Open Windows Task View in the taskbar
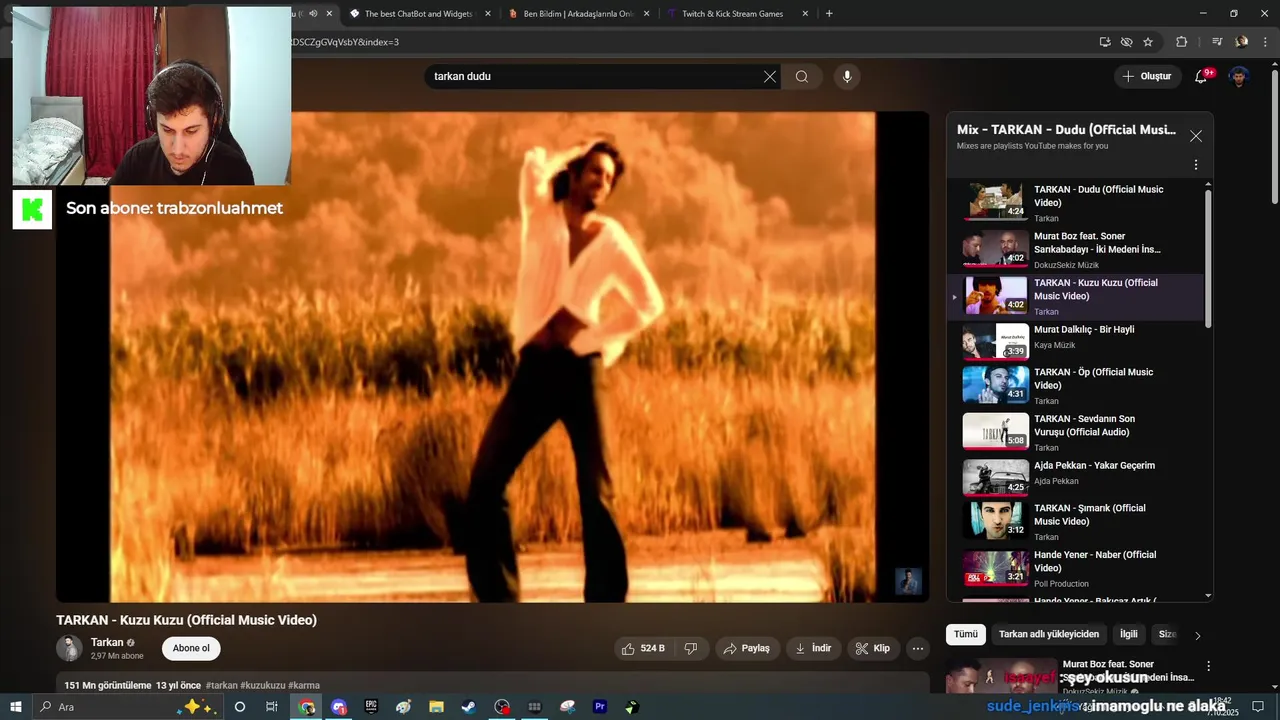The width and height of the screenshot is (1280, 720). (x=271, y=707)
